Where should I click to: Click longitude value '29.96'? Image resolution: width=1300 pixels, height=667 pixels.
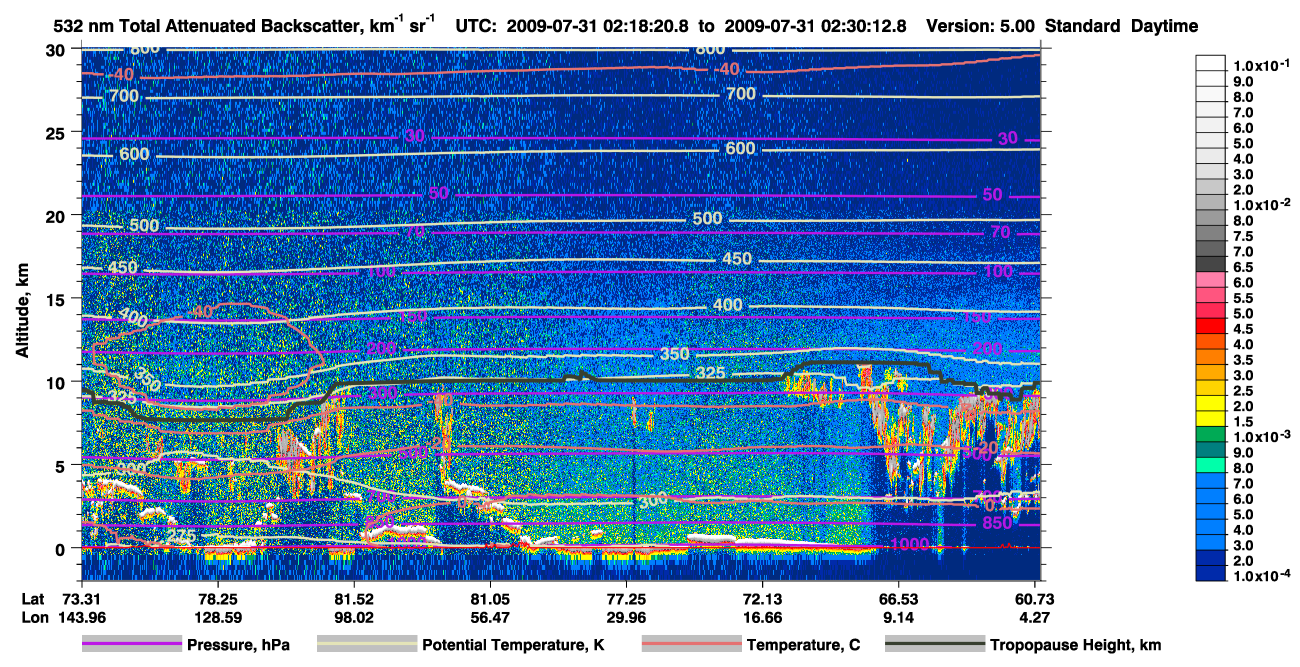coord(626,617)
